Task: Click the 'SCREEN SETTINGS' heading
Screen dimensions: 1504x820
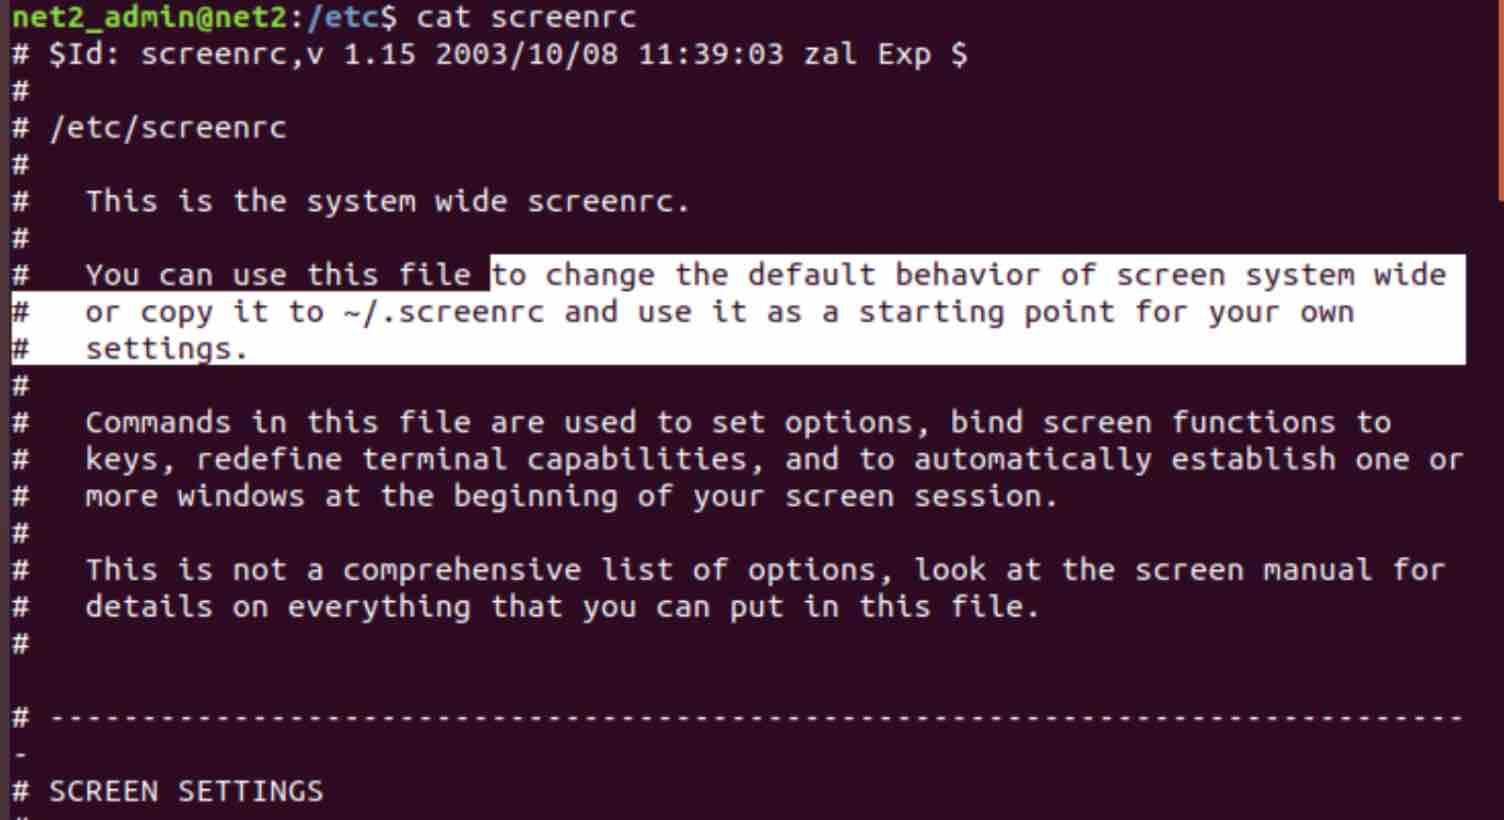Action: pyautogui.click(x=186, y=792)
